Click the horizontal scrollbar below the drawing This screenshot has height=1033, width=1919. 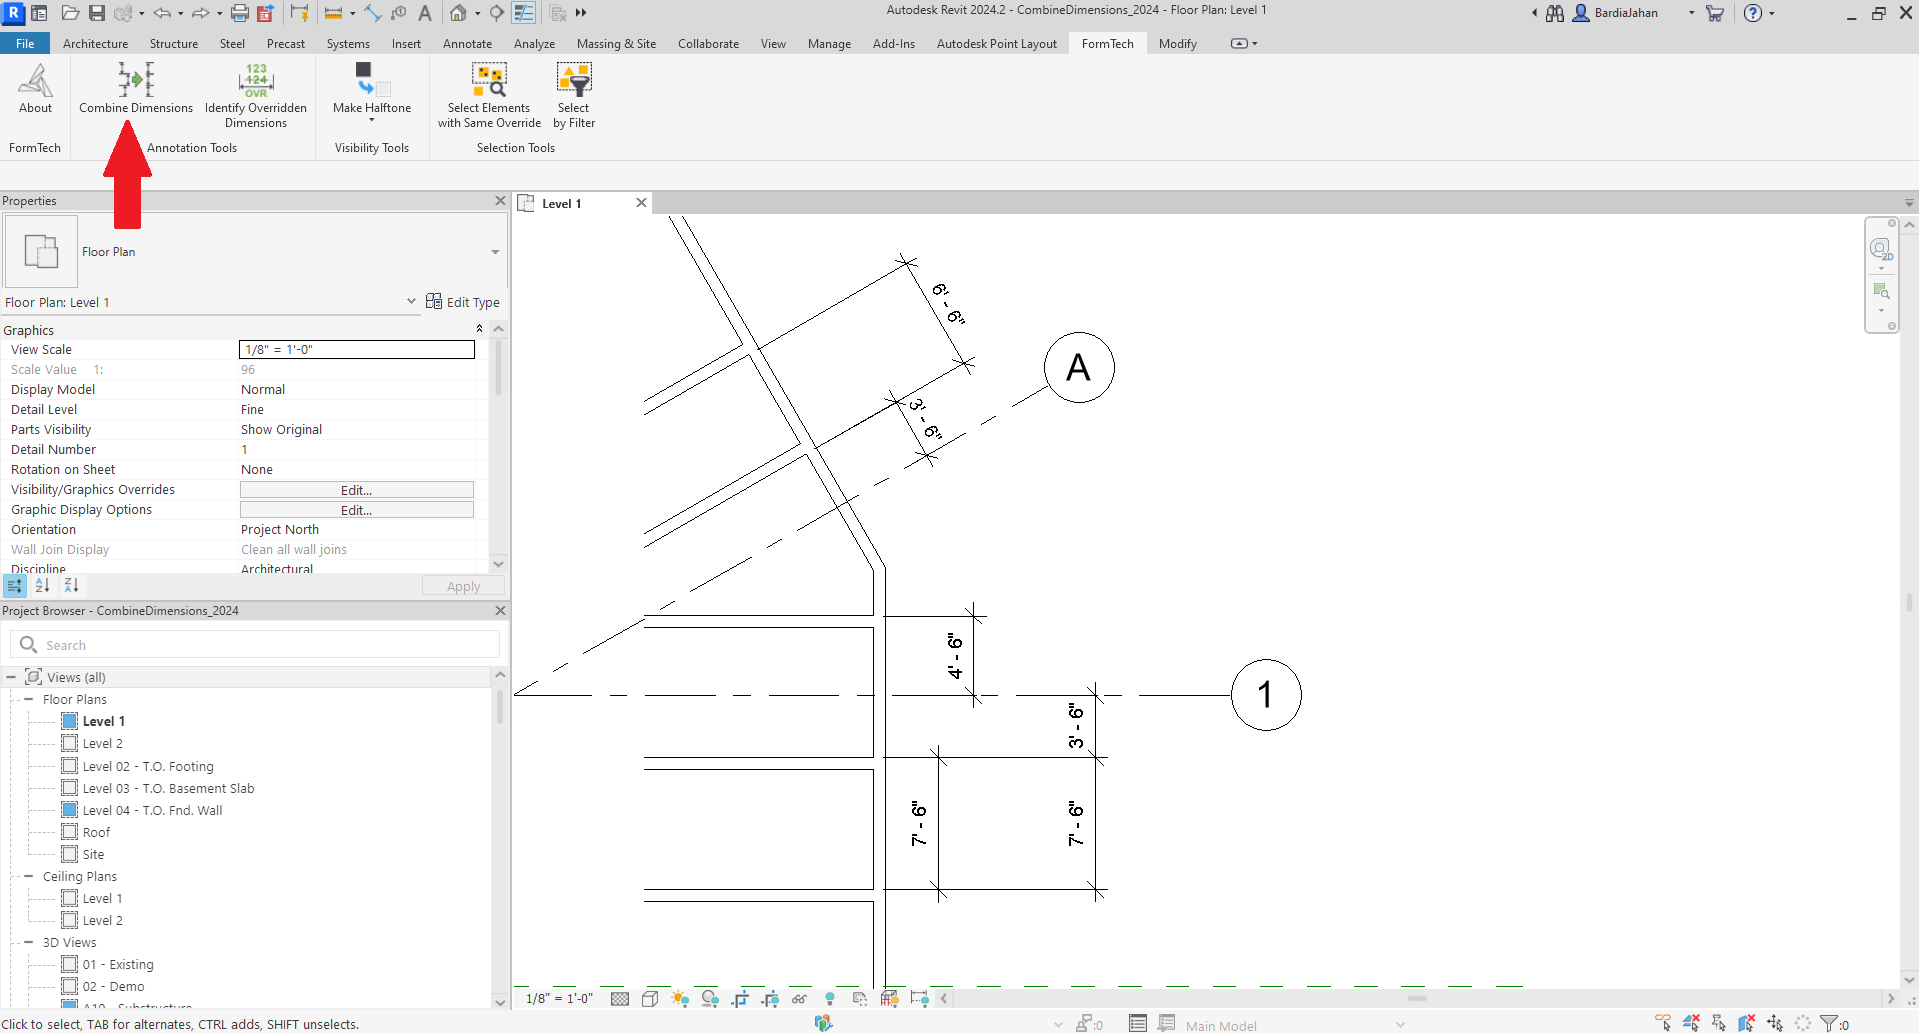click(x=1416, y=998)
